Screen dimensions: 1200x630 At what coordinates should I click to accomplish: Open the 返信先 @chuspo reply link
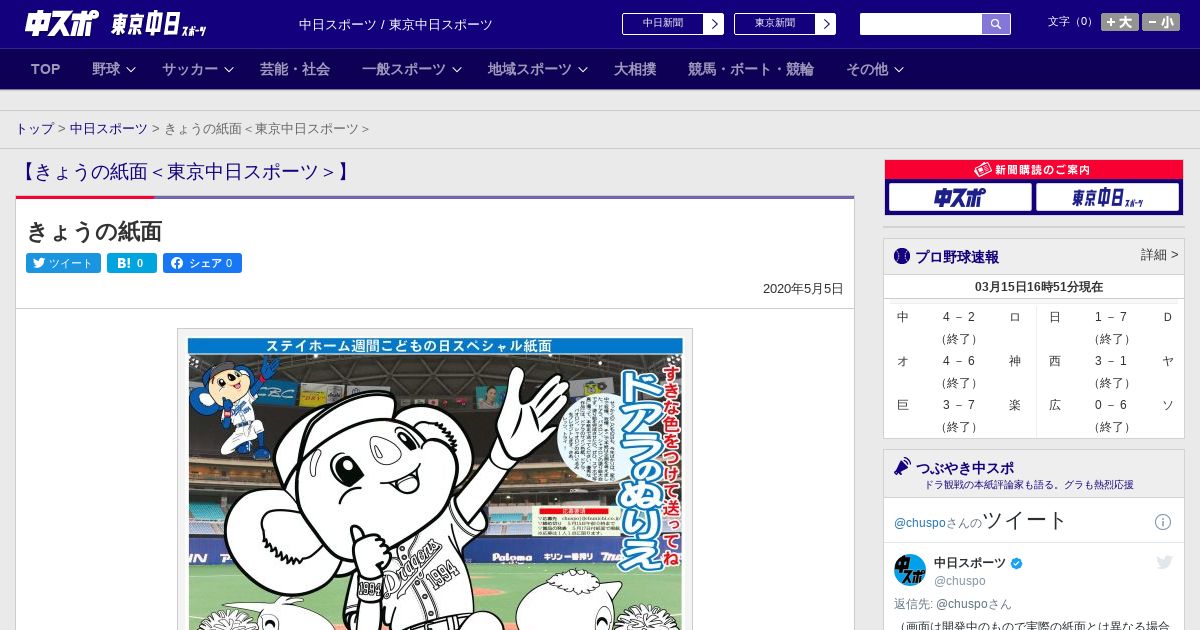pyautogui.click(x=953, y=604)
